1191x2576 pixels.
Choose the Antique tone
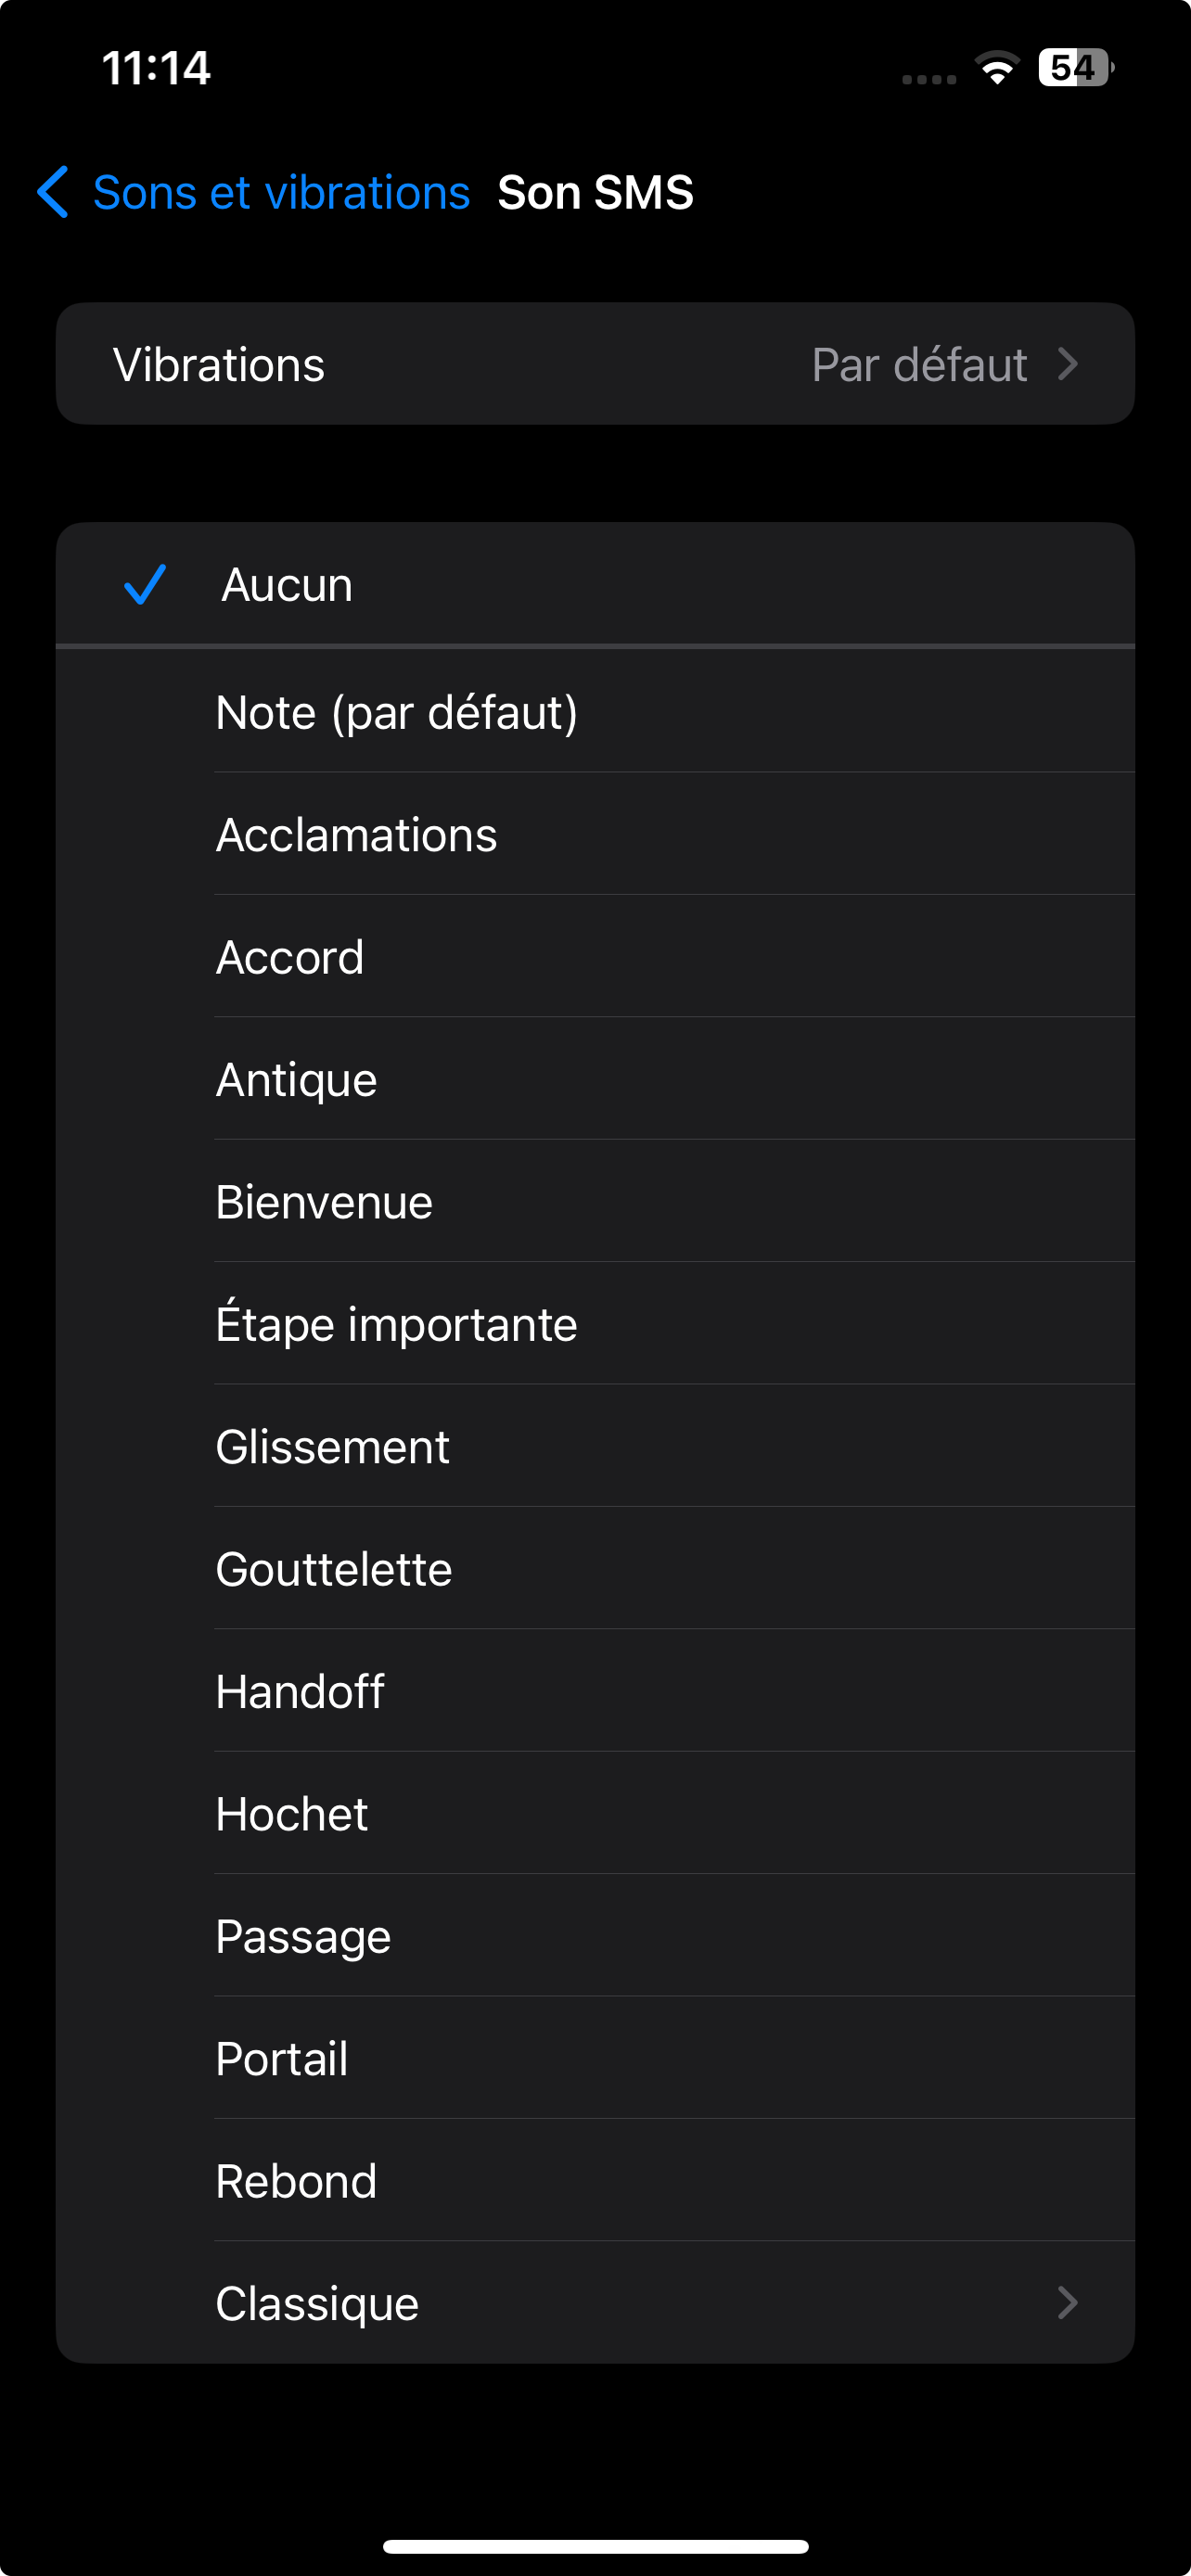[x=296, y=1080]
